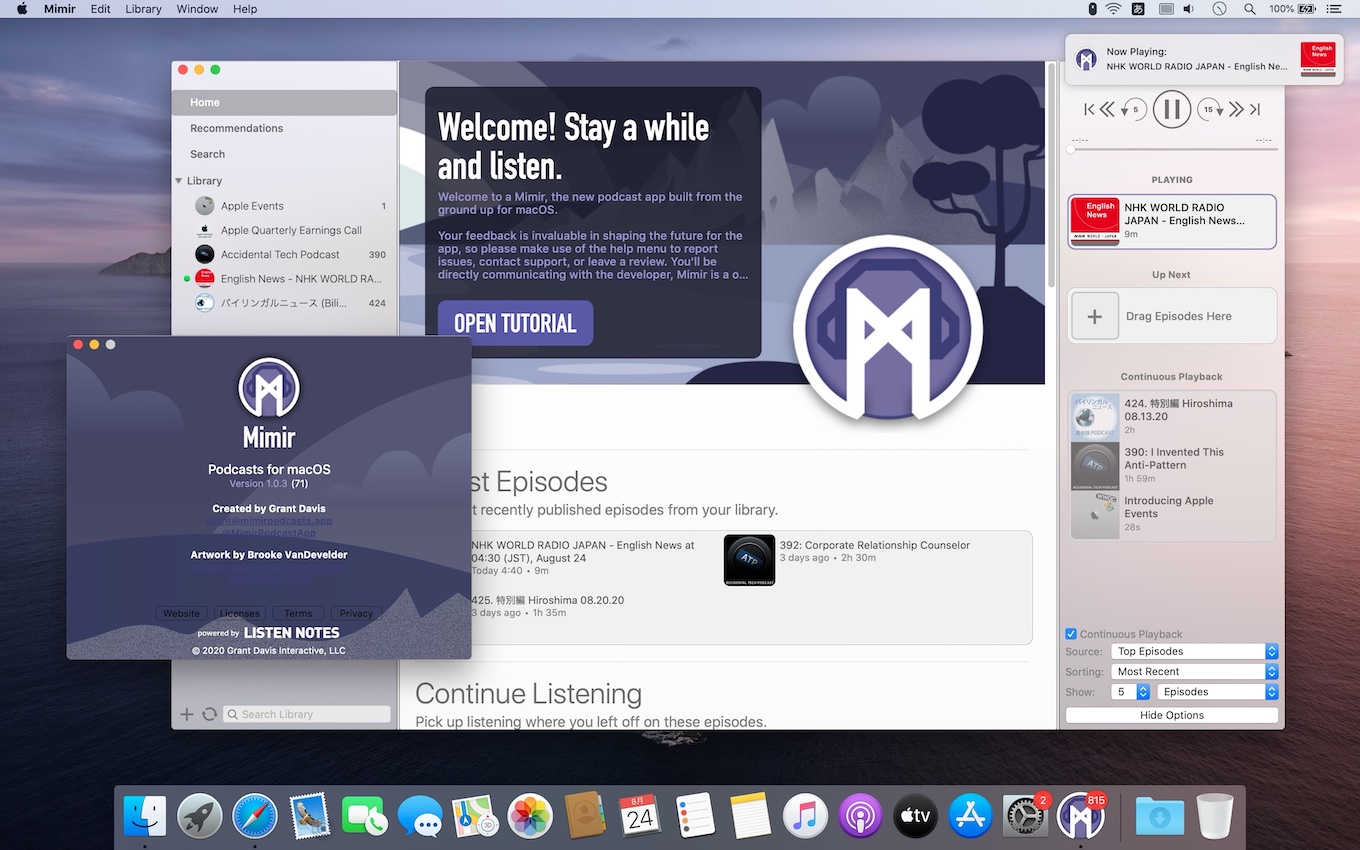Click Licenses button in About window
Image resolution: width=1360 pixels, height=850 pixels.
pos(240,613)
